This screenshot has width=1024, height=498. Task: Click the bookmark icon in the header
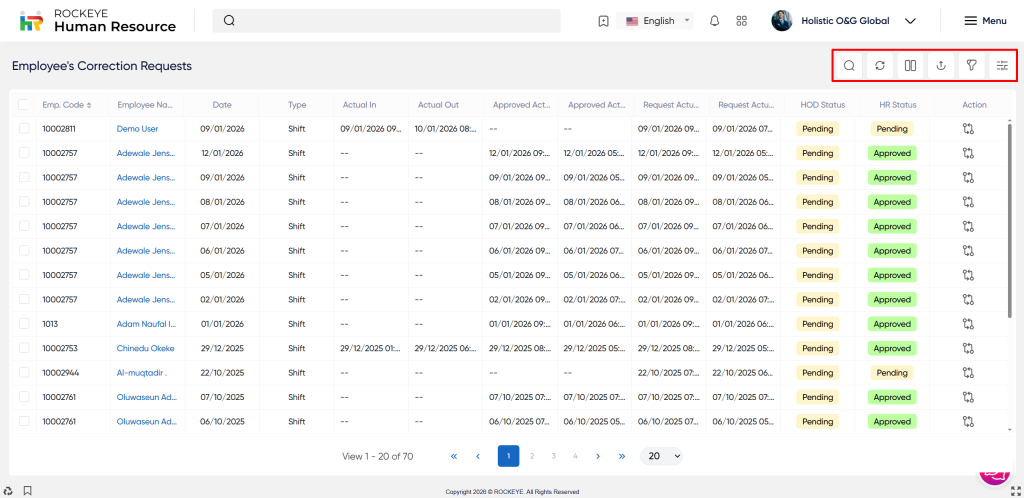coord(603,21)
